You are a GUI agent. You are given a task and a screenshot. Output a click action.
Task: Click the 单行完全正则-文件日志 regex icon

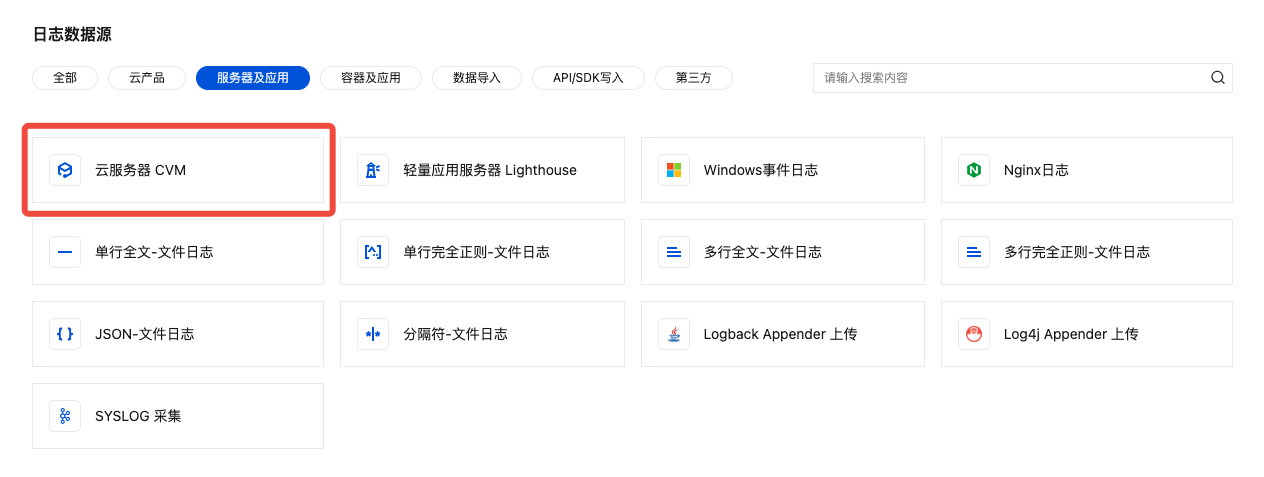[373, 252]
